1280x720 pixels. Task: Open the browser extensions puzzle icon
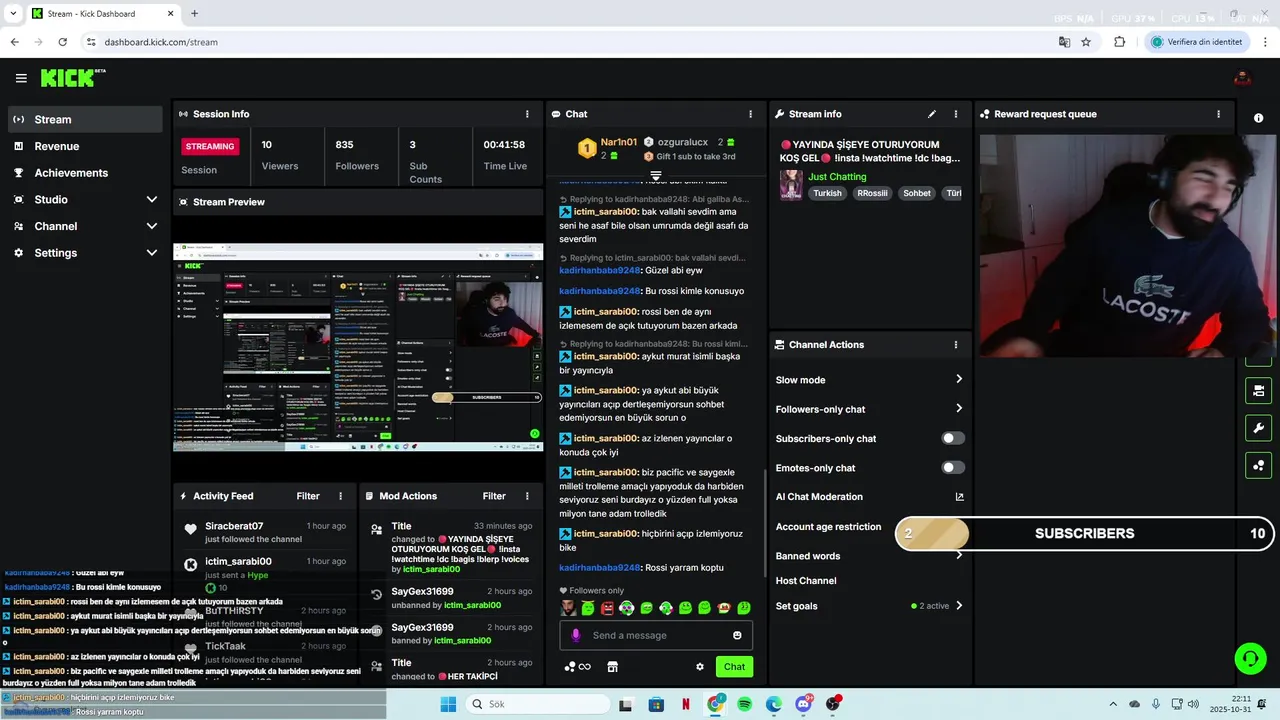1119,42
